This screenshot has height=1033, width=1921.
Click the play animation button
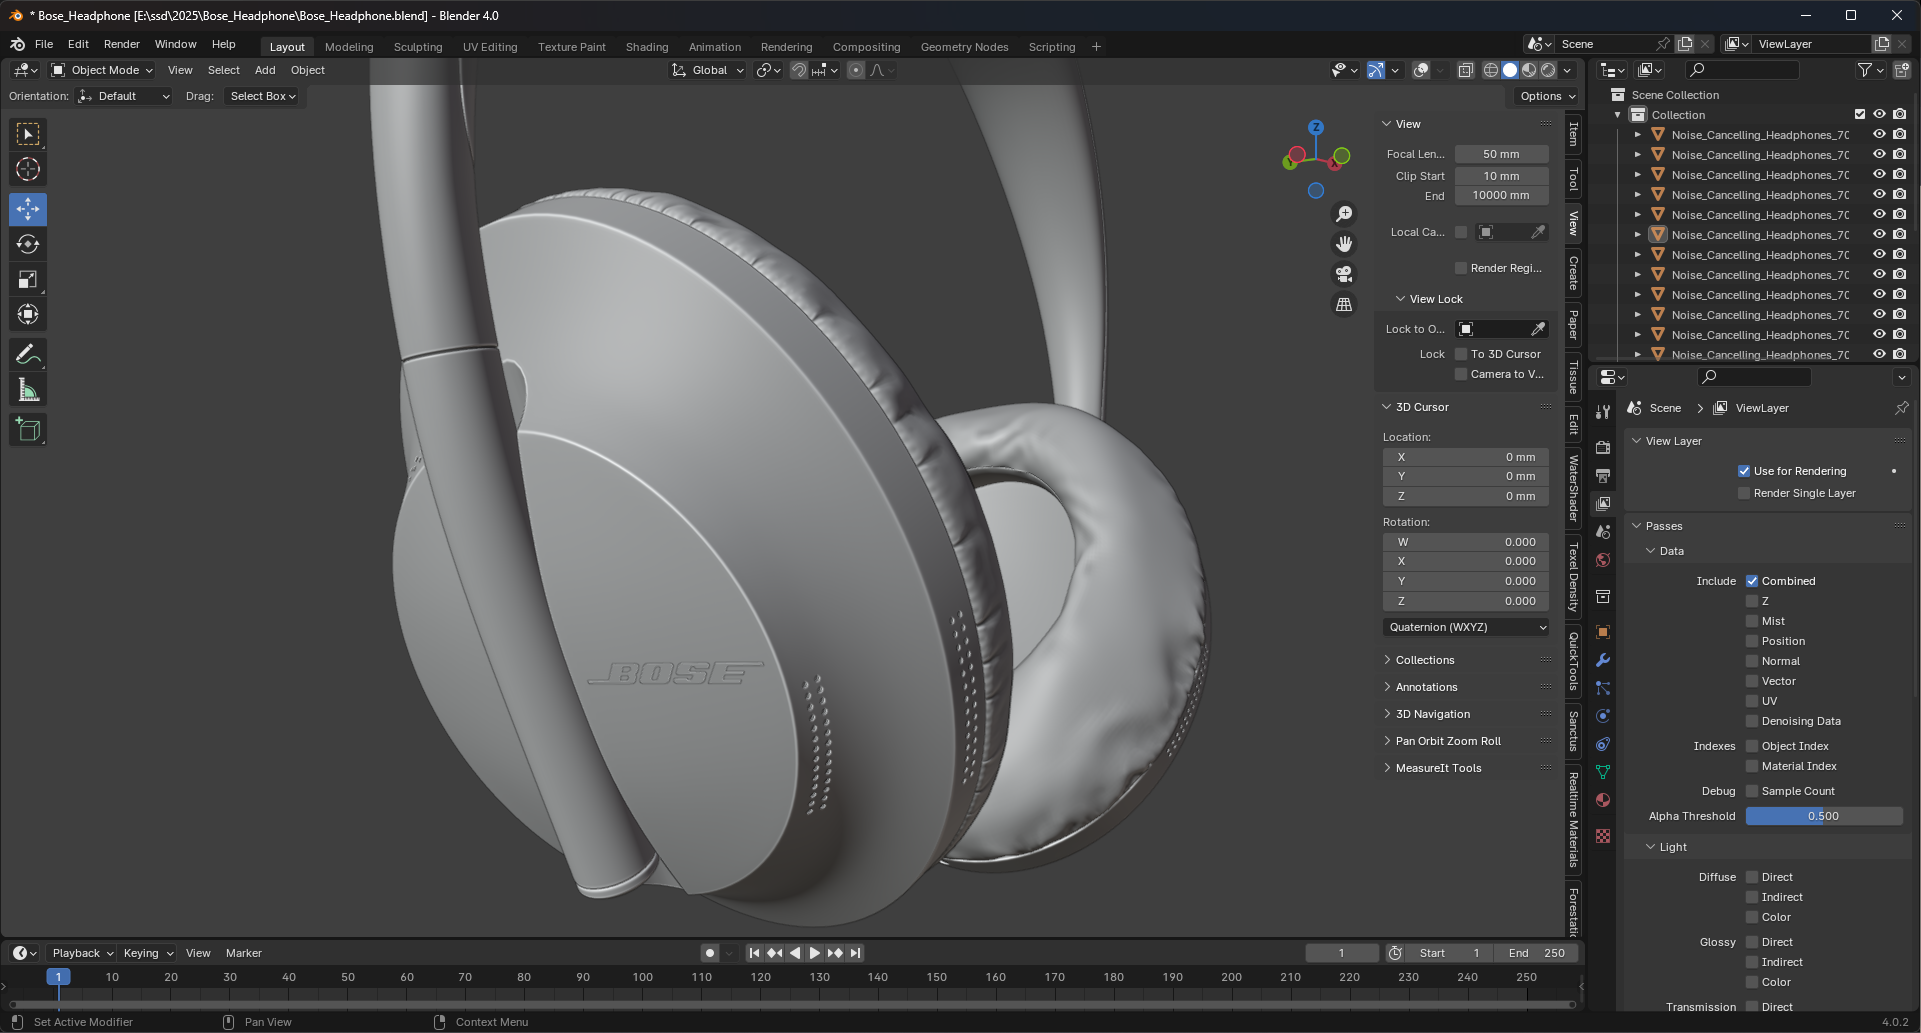tap(814, 953)
